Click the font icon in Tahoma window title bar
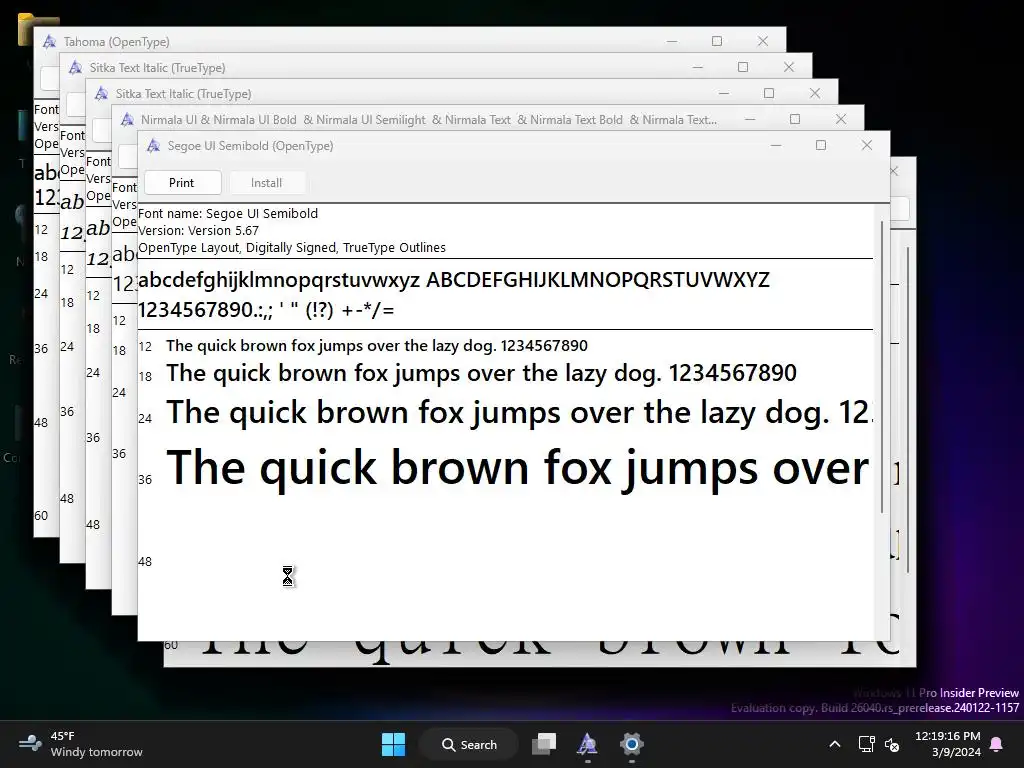The height and width of the screenshot is (768, 1024). (x=49, y=42)
